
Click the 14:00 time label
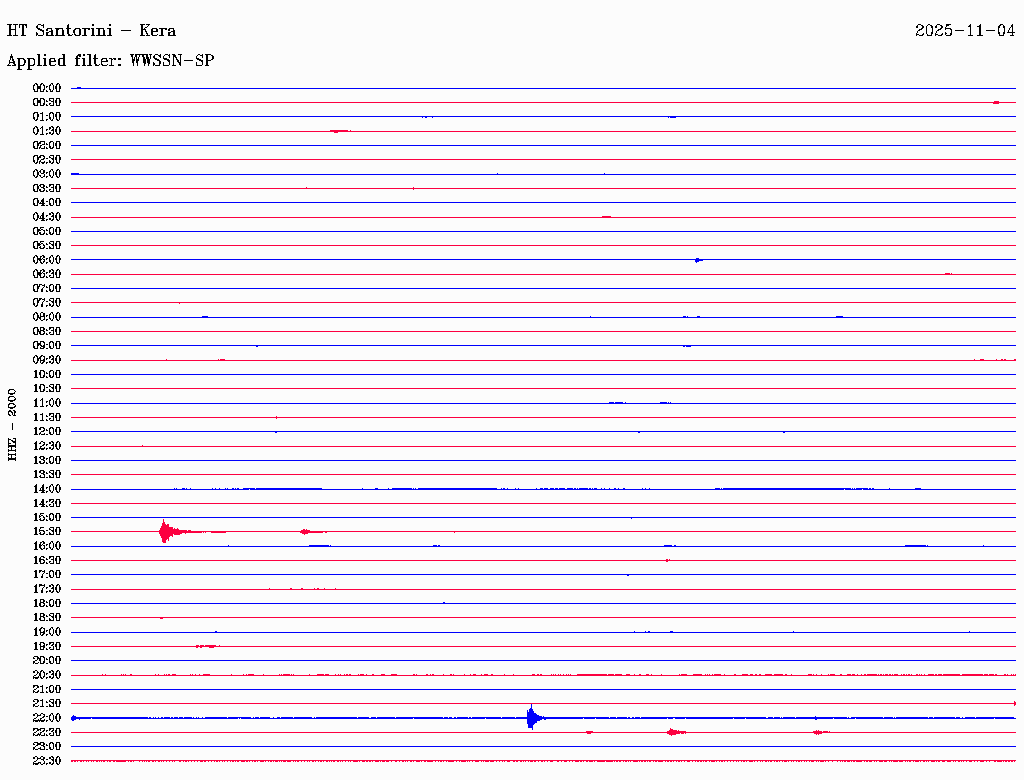pos(47,489)
